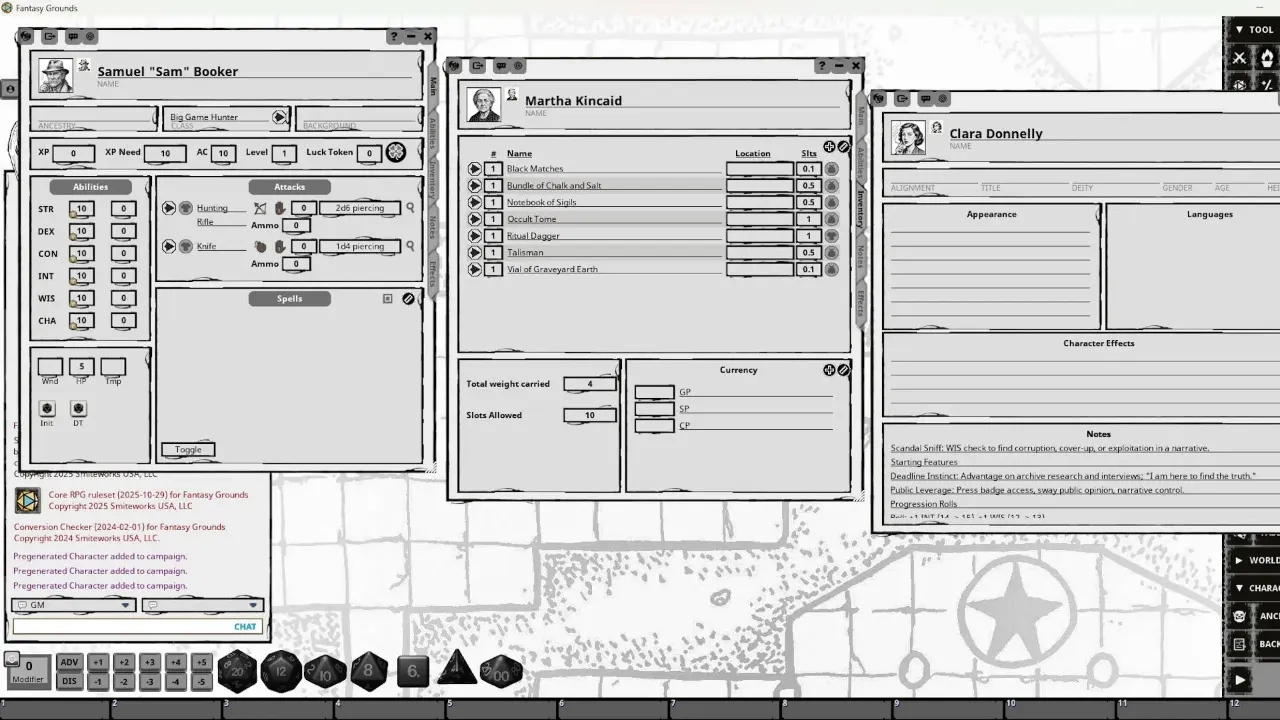
Task: Roll the d100 percentile die
Action: click(502, 671)
